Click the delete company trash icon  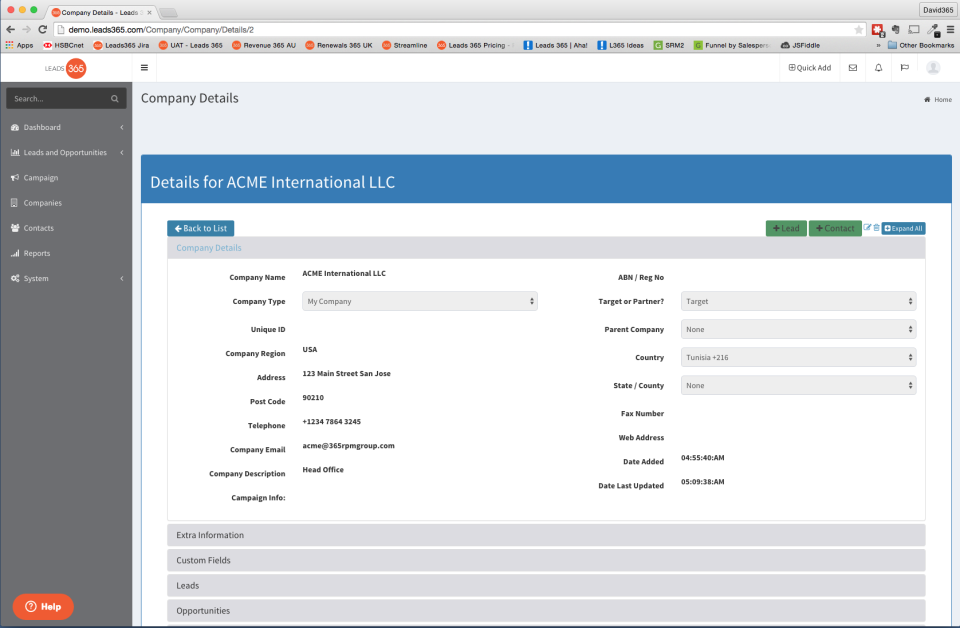point(876,228)
